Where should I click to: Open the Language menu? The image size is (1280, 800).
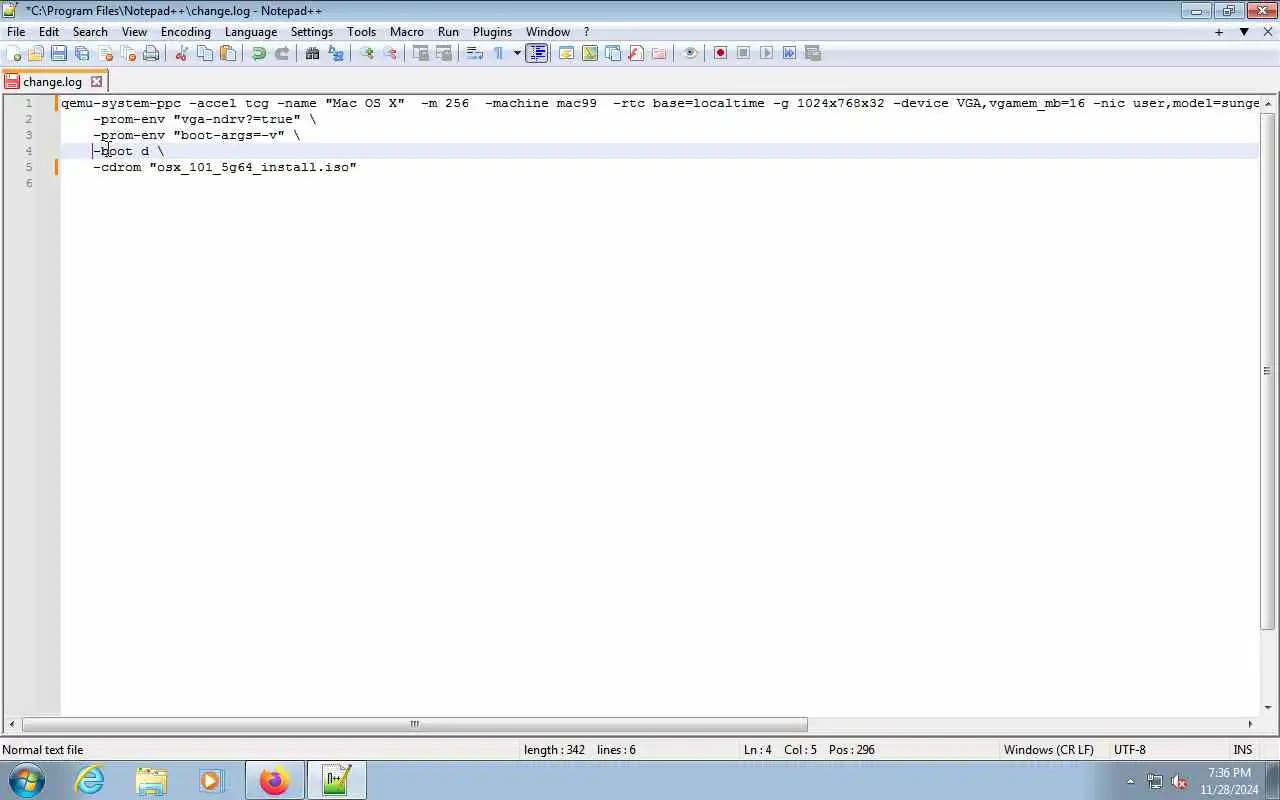251,32
